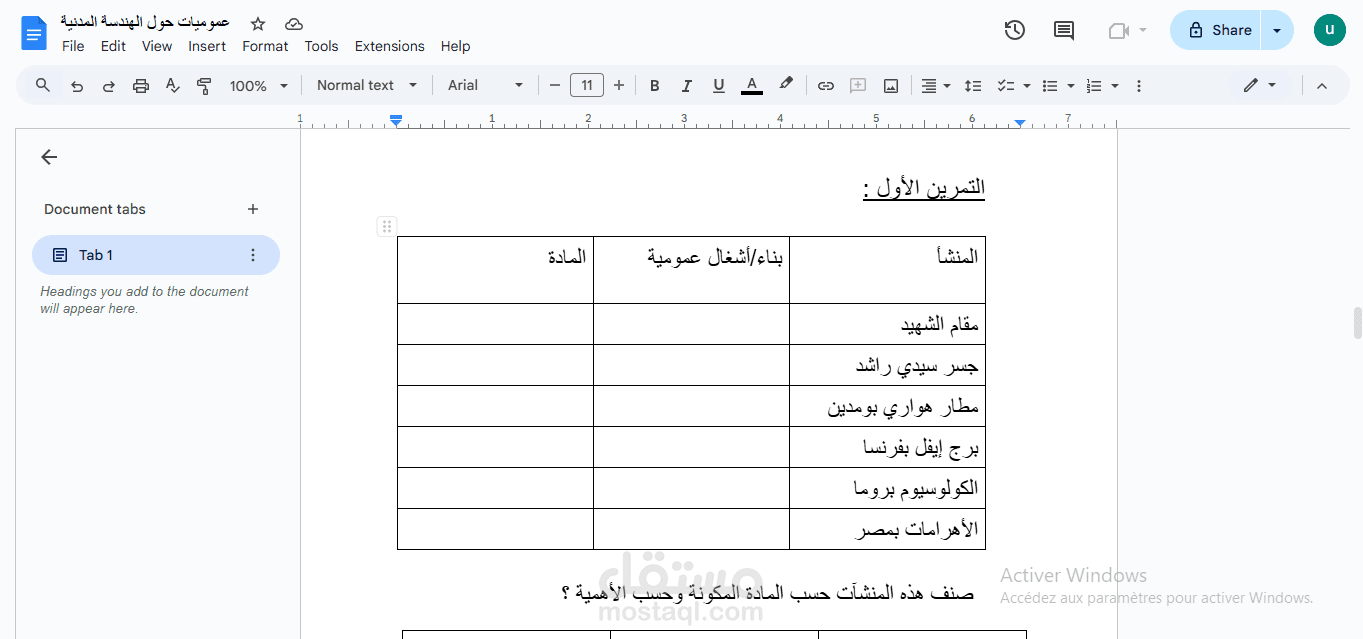The width and height of the screenshot is (1363, 639).
Task: Toggle italic formatting
Action: pos(686,86)
